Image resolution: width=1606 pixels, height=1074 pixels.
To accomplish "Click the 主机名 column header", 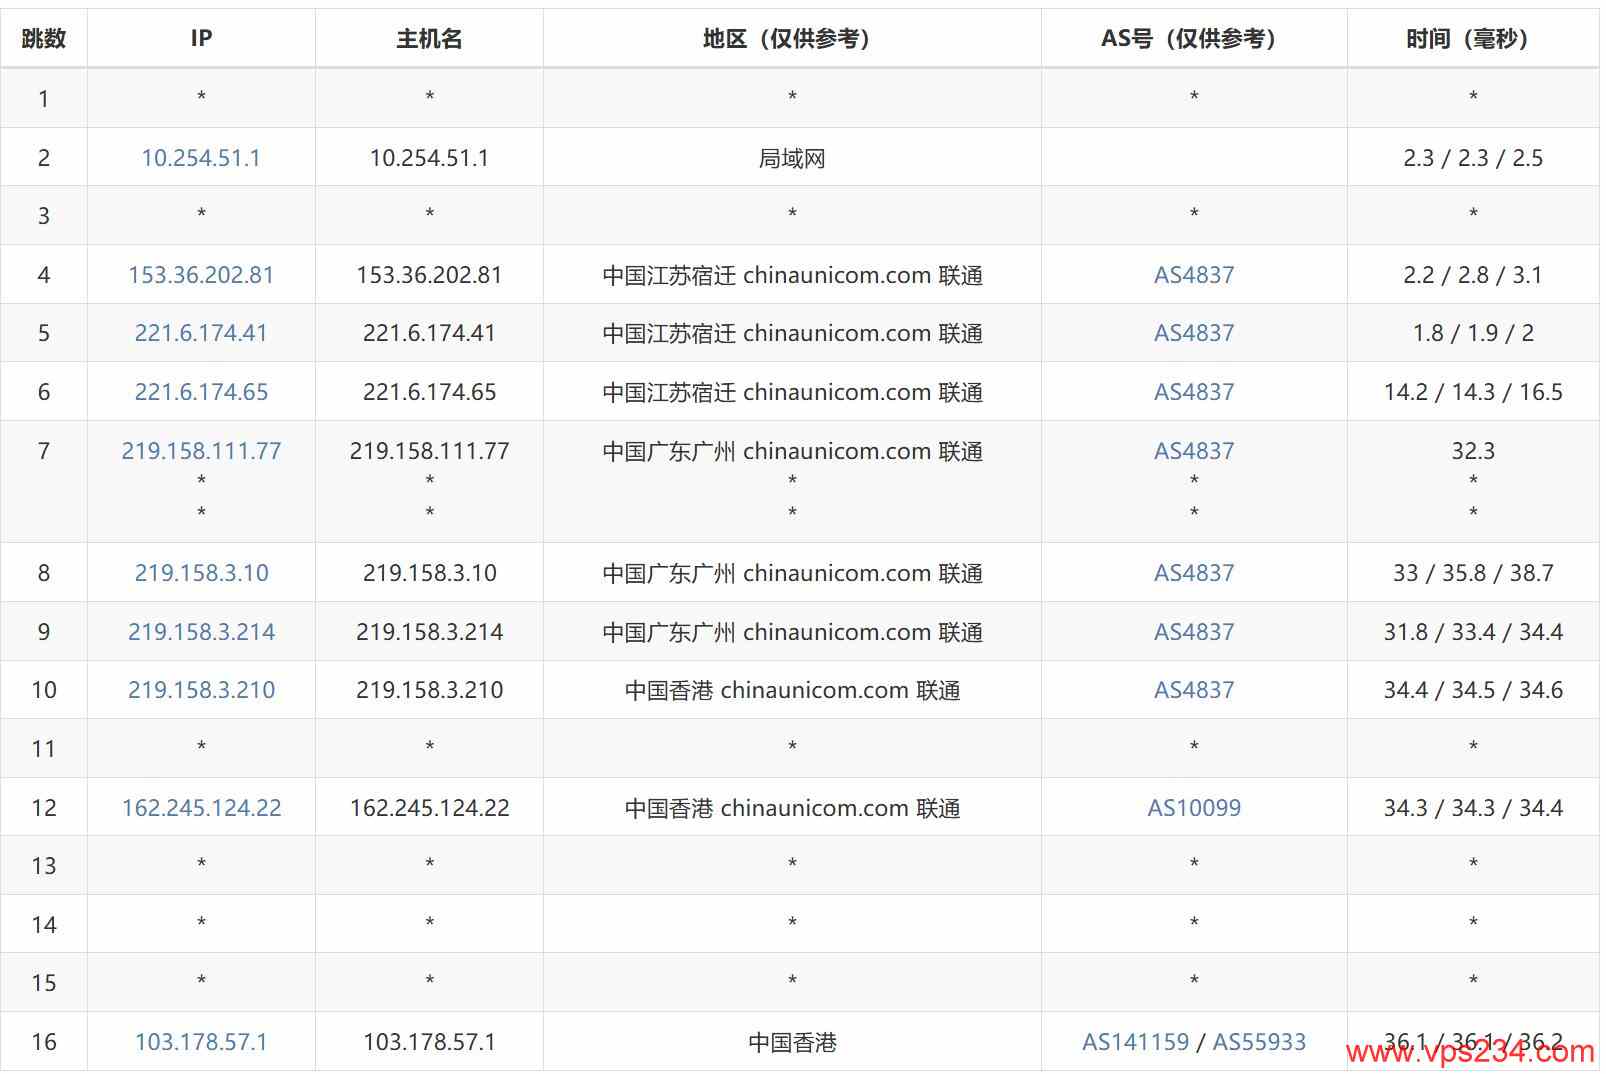I will pyautogui.click(x=429, y=38).
